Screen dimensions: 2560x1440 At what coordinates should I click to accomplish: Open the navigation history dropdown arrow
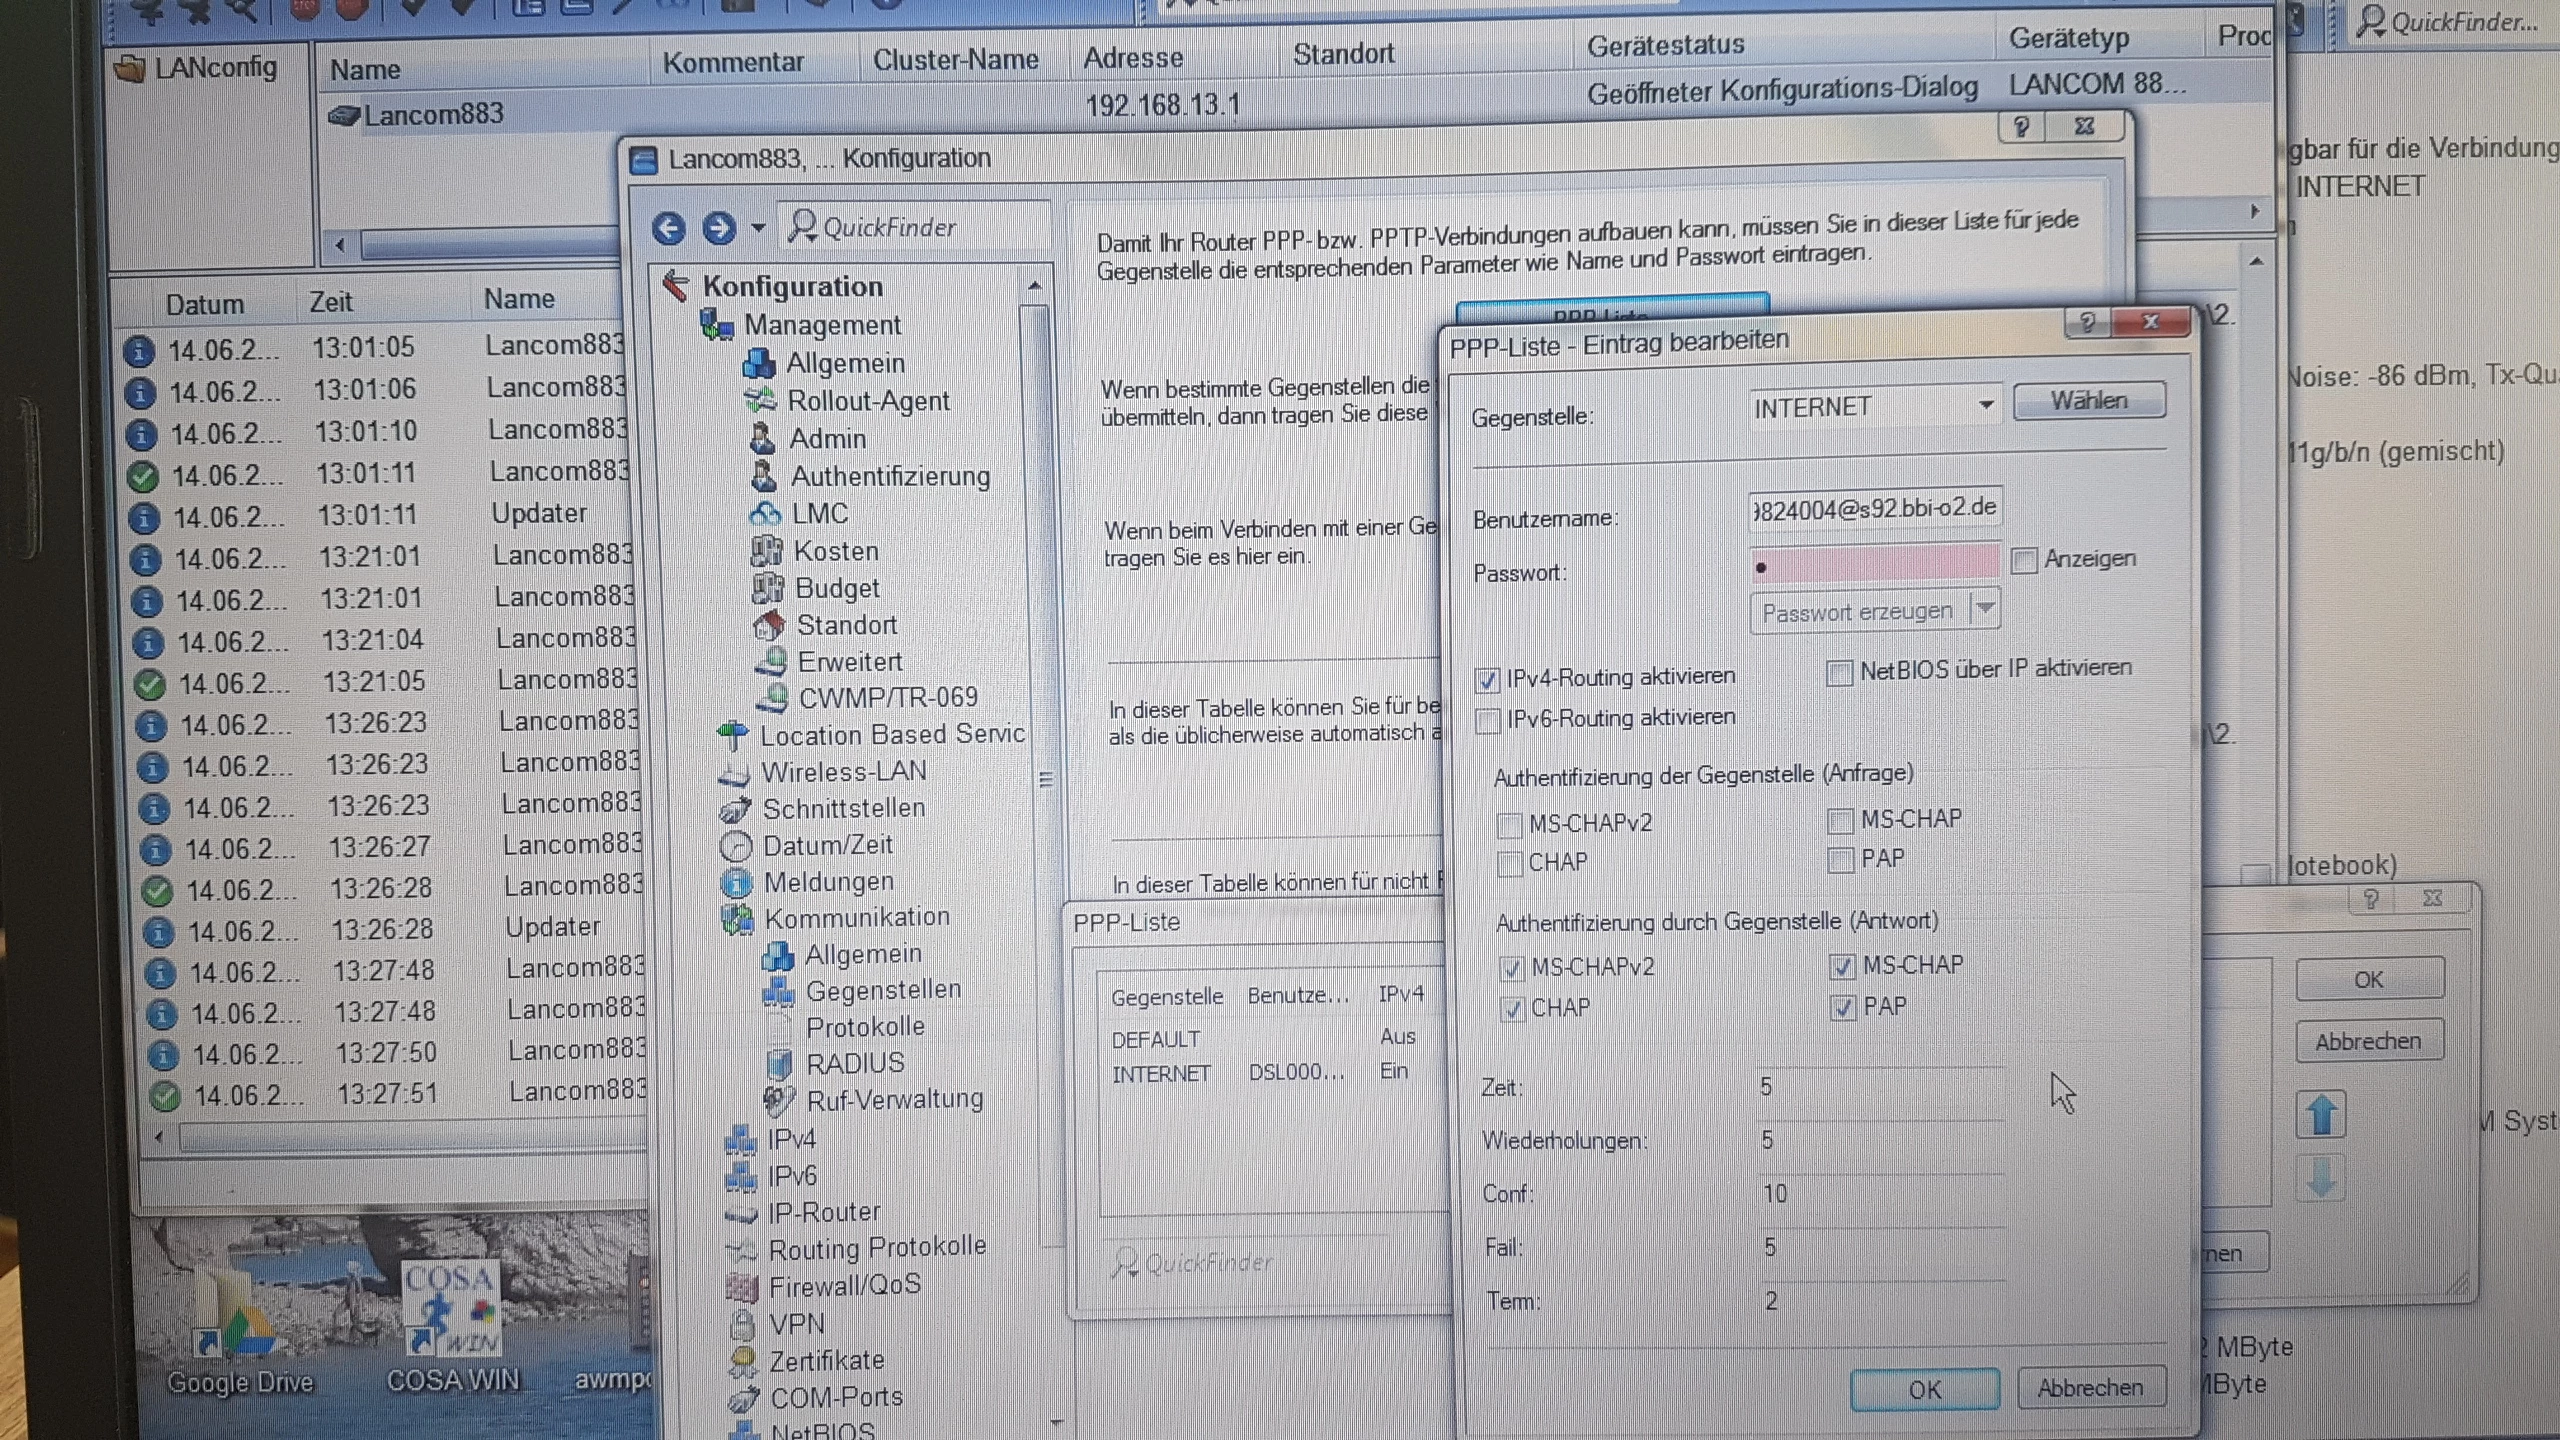tap(758, 229)
